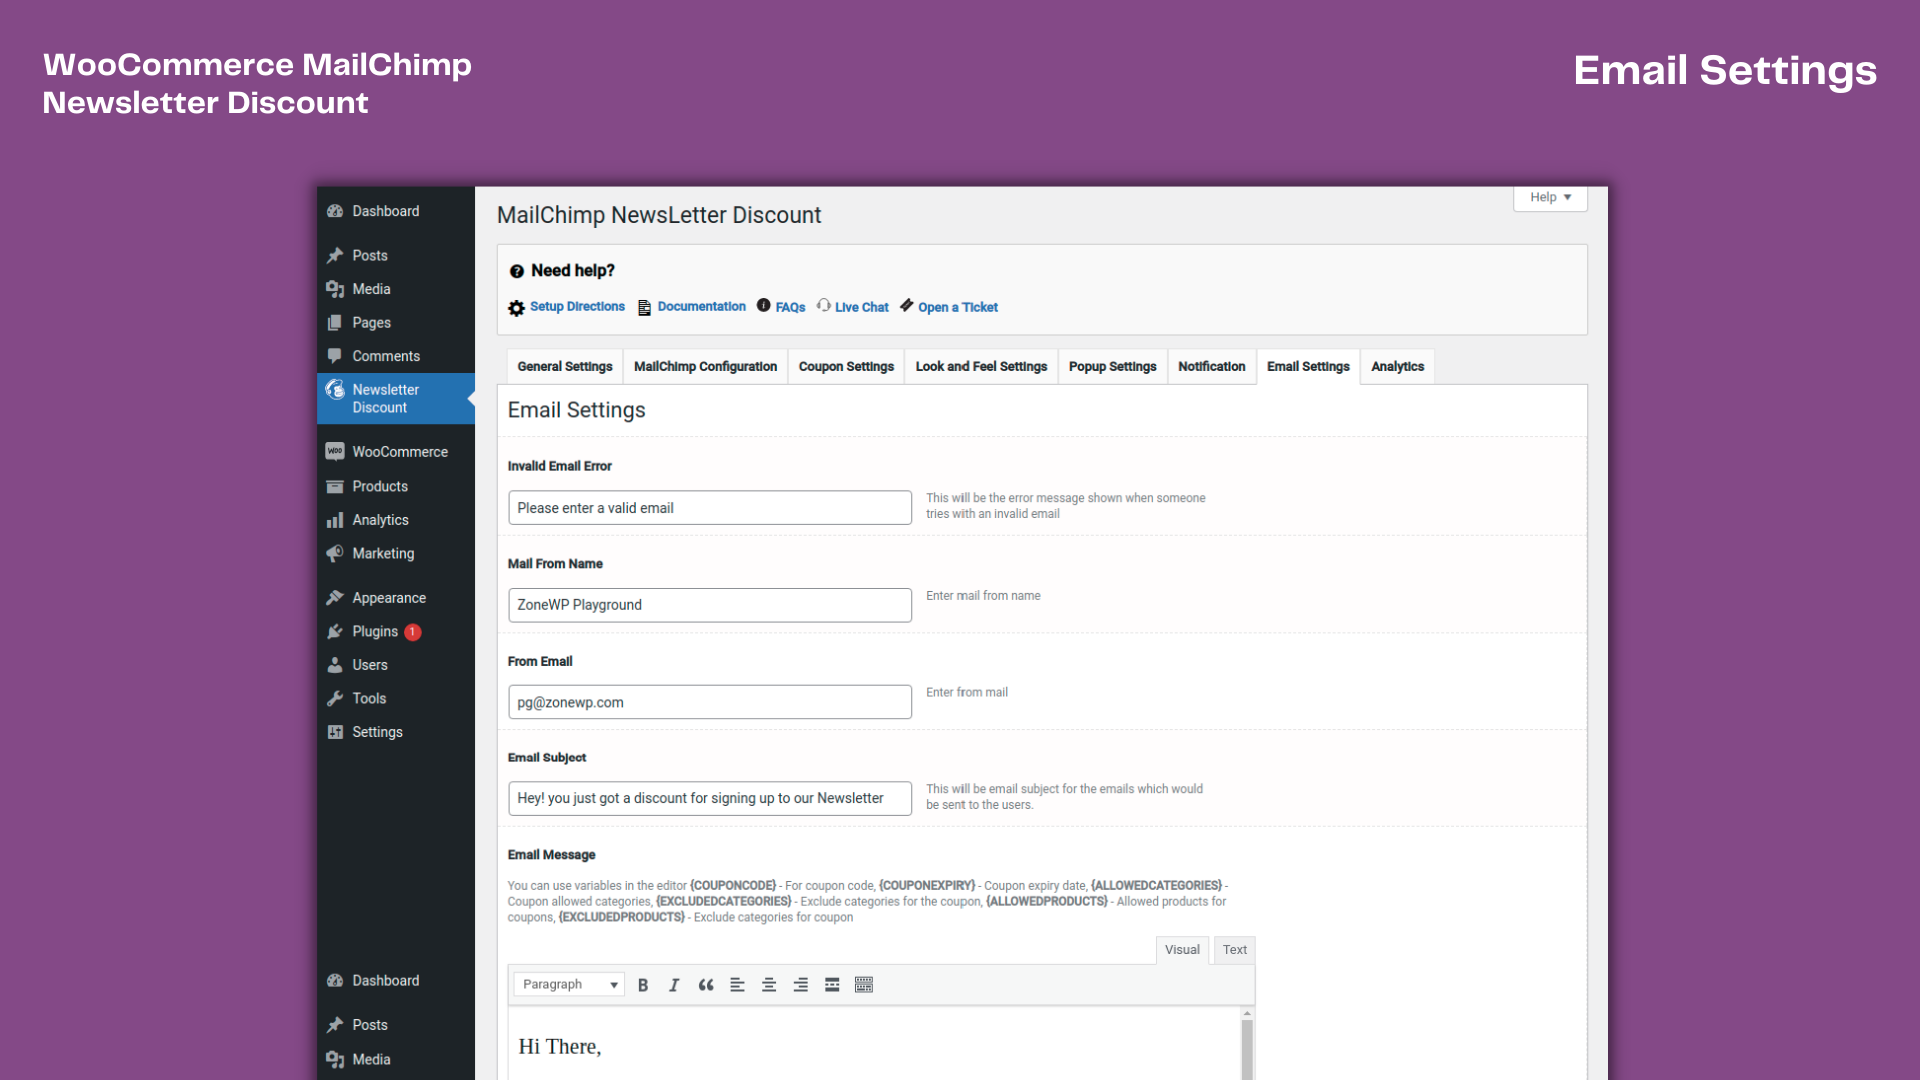Image resolution: width=1920 pixels, height=1080 pixels.
Task: Toggle bold formatting in the editor
Action: point(643,985)
